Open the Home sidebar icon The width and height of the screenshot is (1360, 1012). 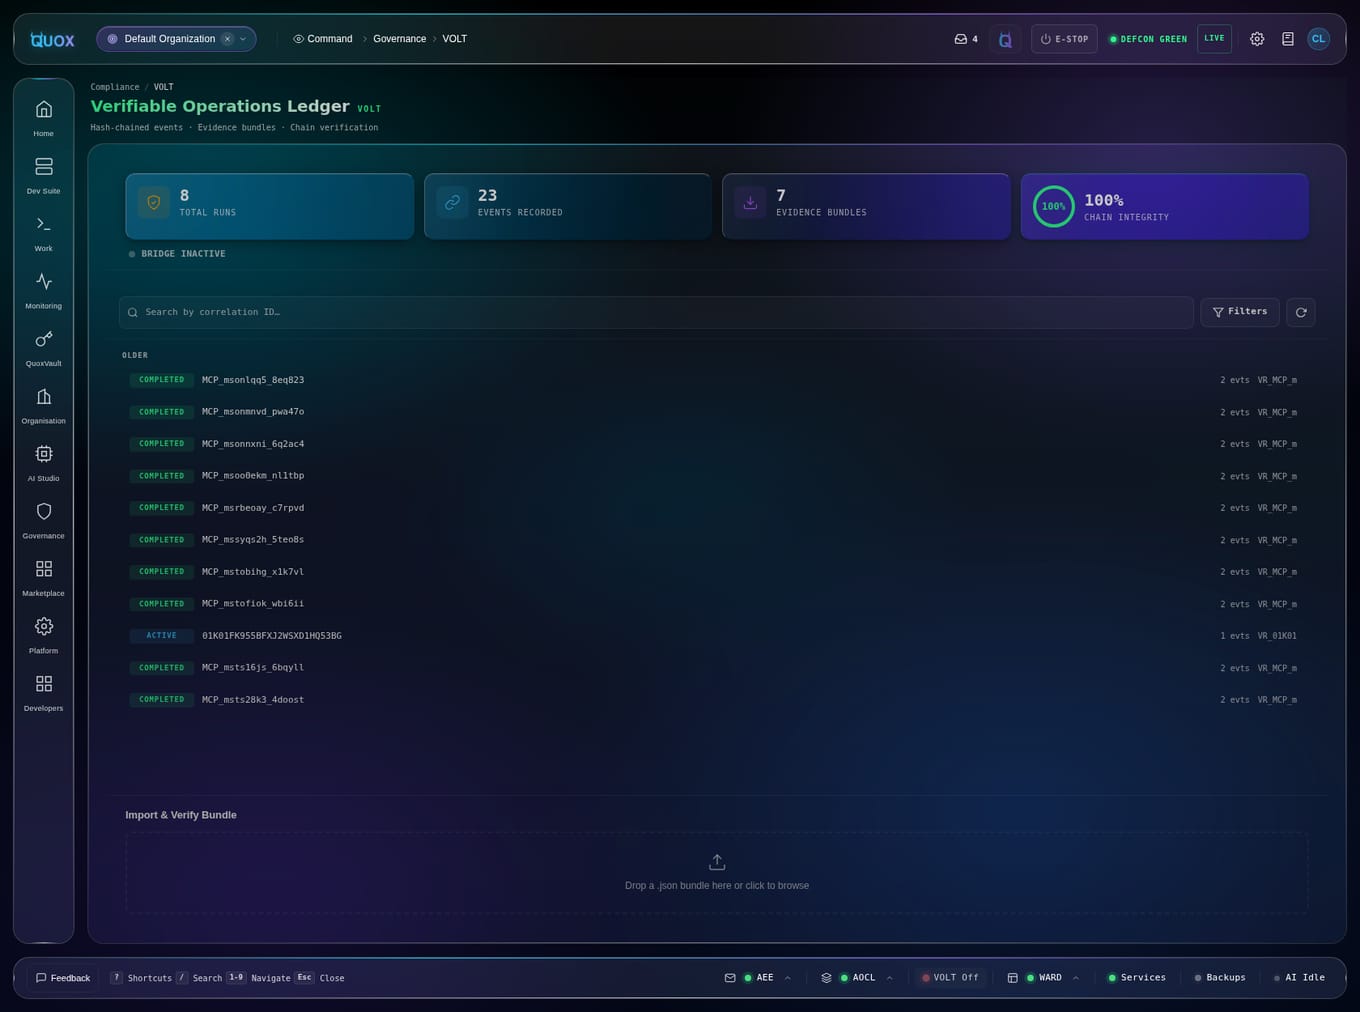[43, 117]
